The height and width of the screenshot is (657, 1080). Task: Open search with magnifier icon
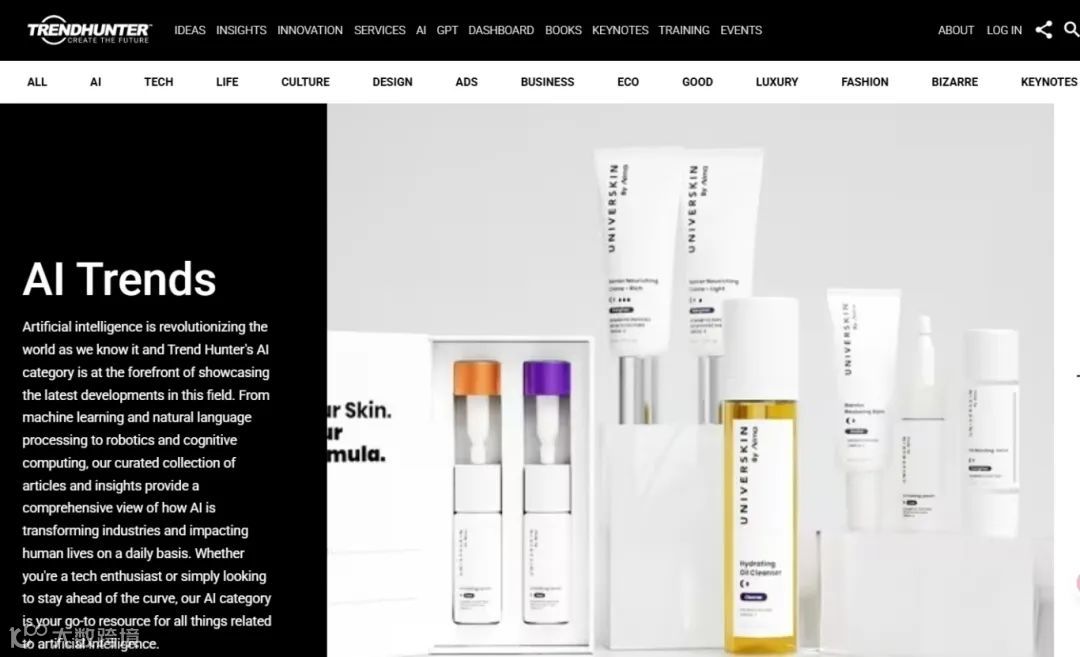1072,30
